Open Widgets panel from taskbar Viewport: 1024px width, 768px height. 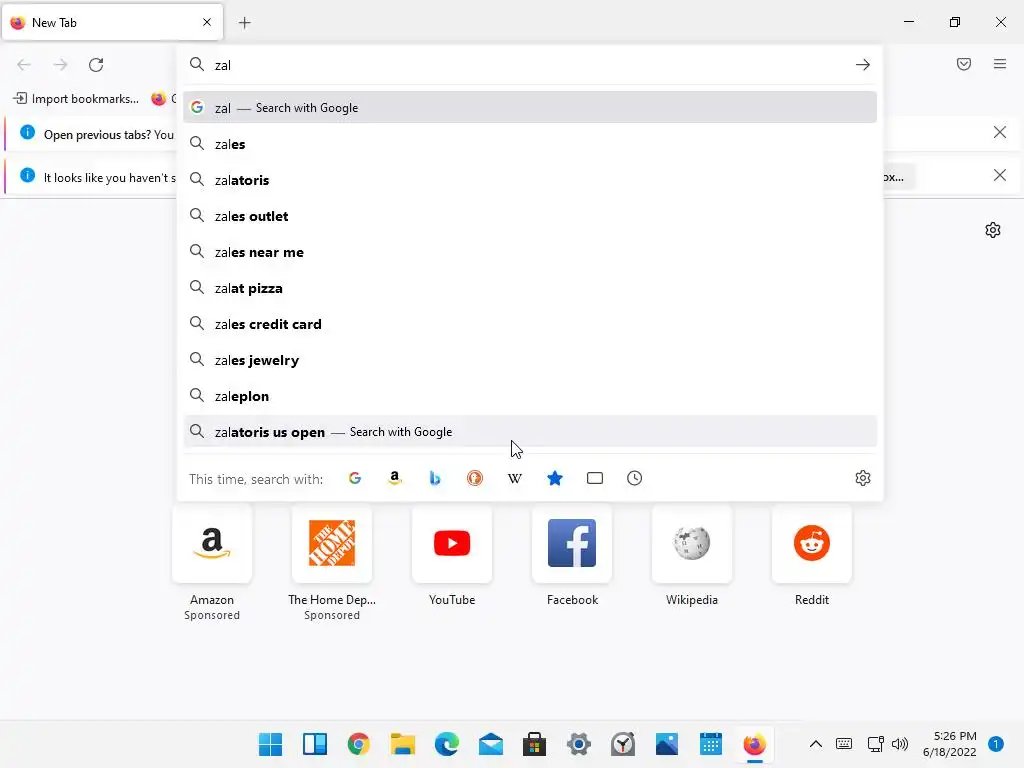[315, 744]
